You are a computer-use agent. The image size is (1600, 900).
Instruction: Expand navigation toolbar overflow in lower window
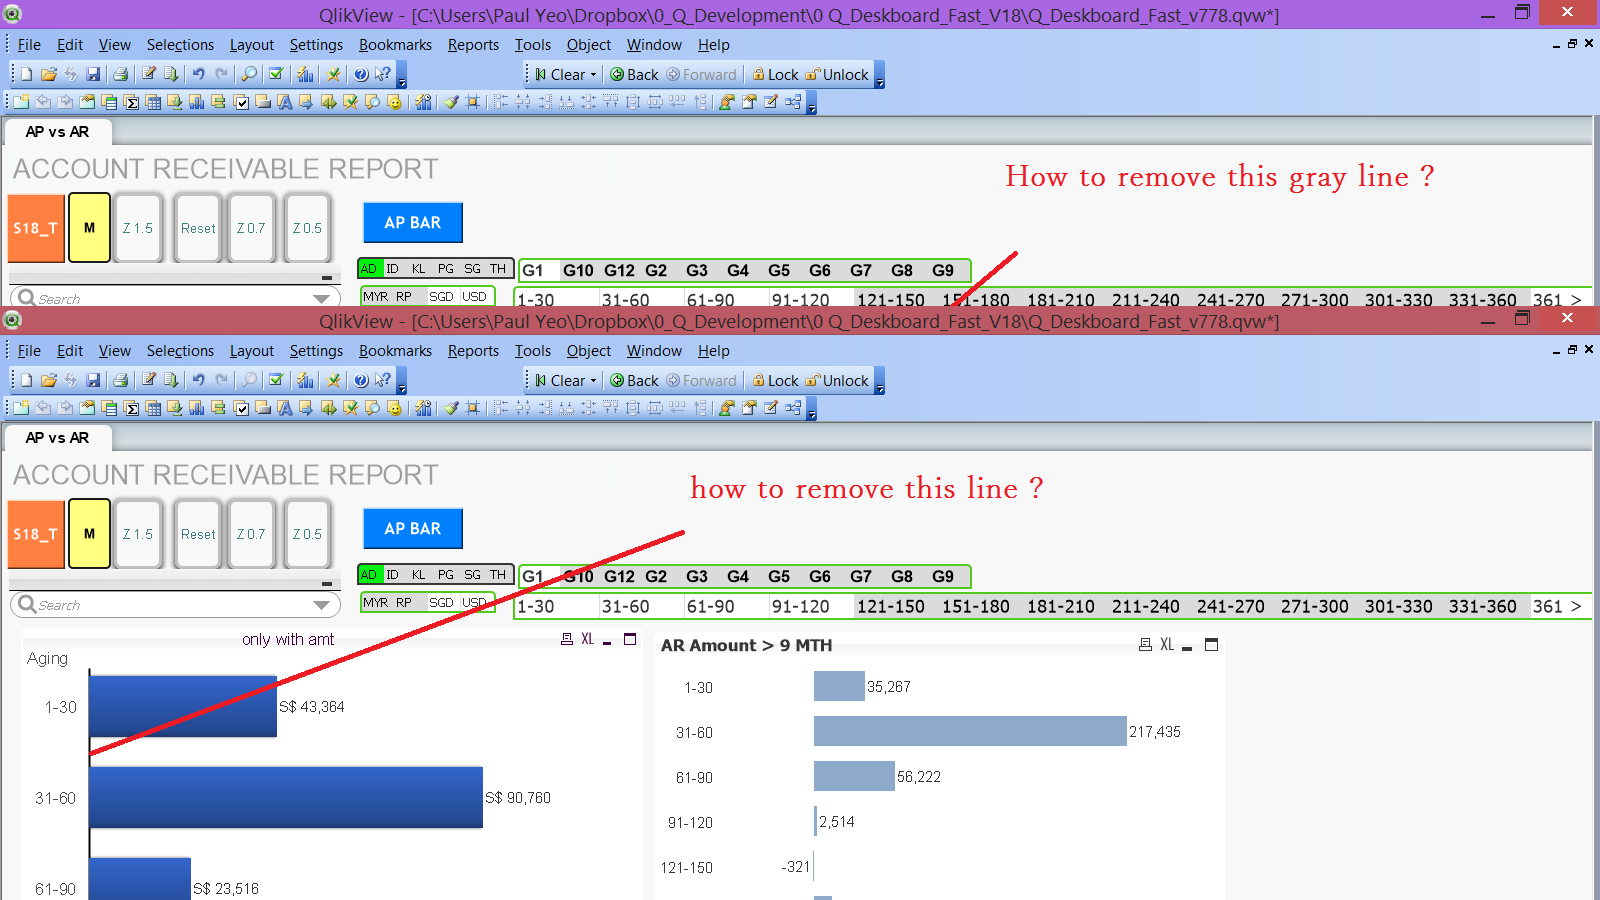coord(880,381)
